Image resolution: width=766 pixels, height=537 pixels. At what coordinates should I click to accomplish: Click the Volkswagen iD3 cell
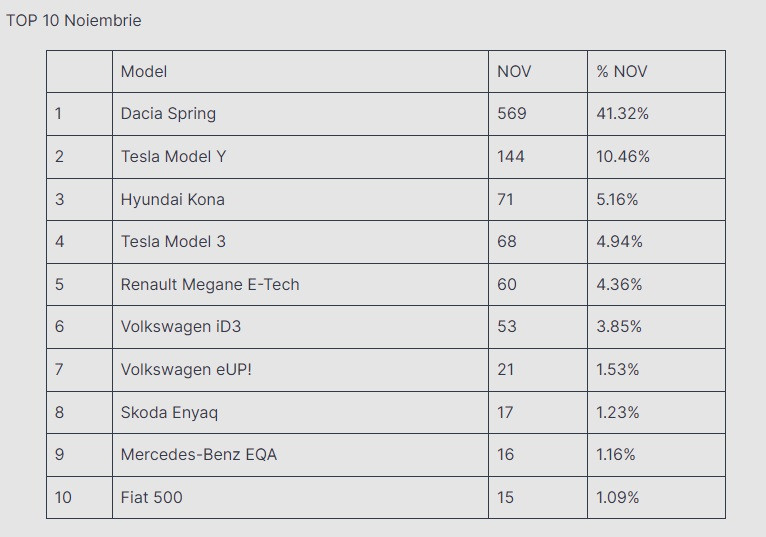[x=181, y=326]
